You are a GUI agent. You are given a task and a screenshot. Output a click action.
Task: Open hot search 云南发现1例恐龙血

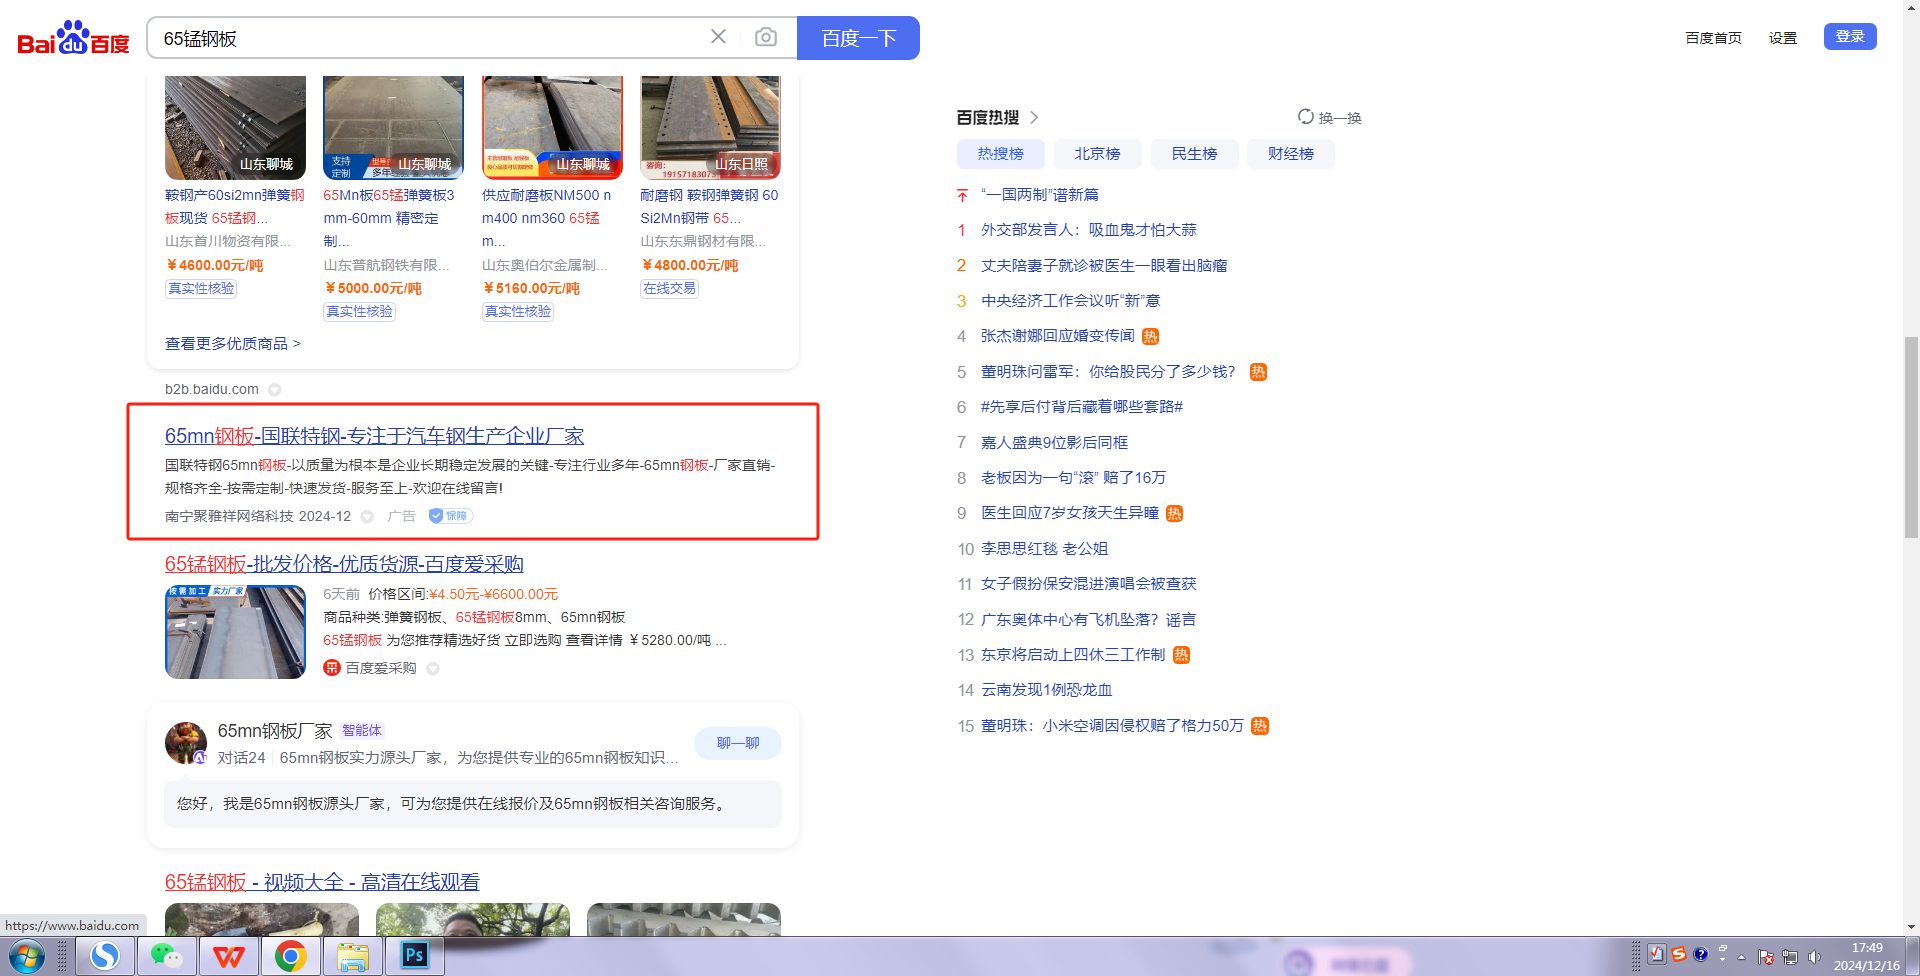[x=1047, y=690]
